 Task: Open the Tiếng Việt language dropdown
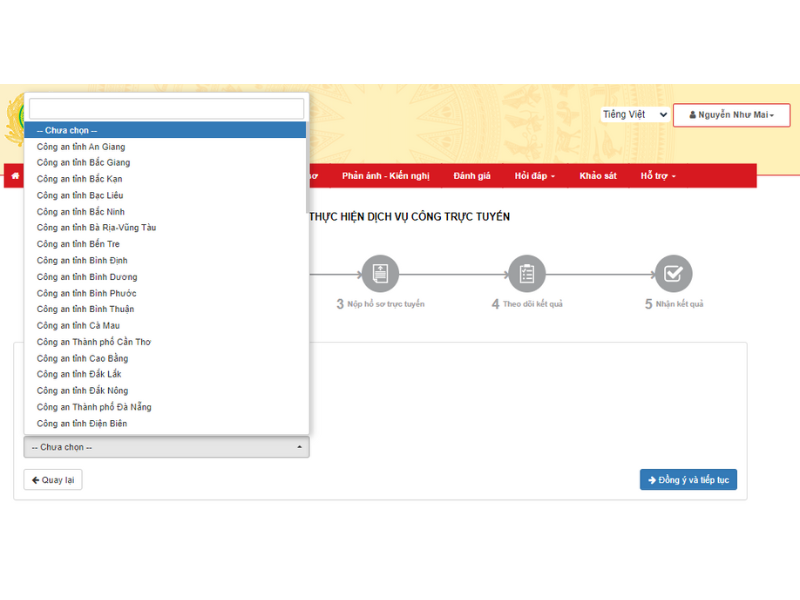635,115
